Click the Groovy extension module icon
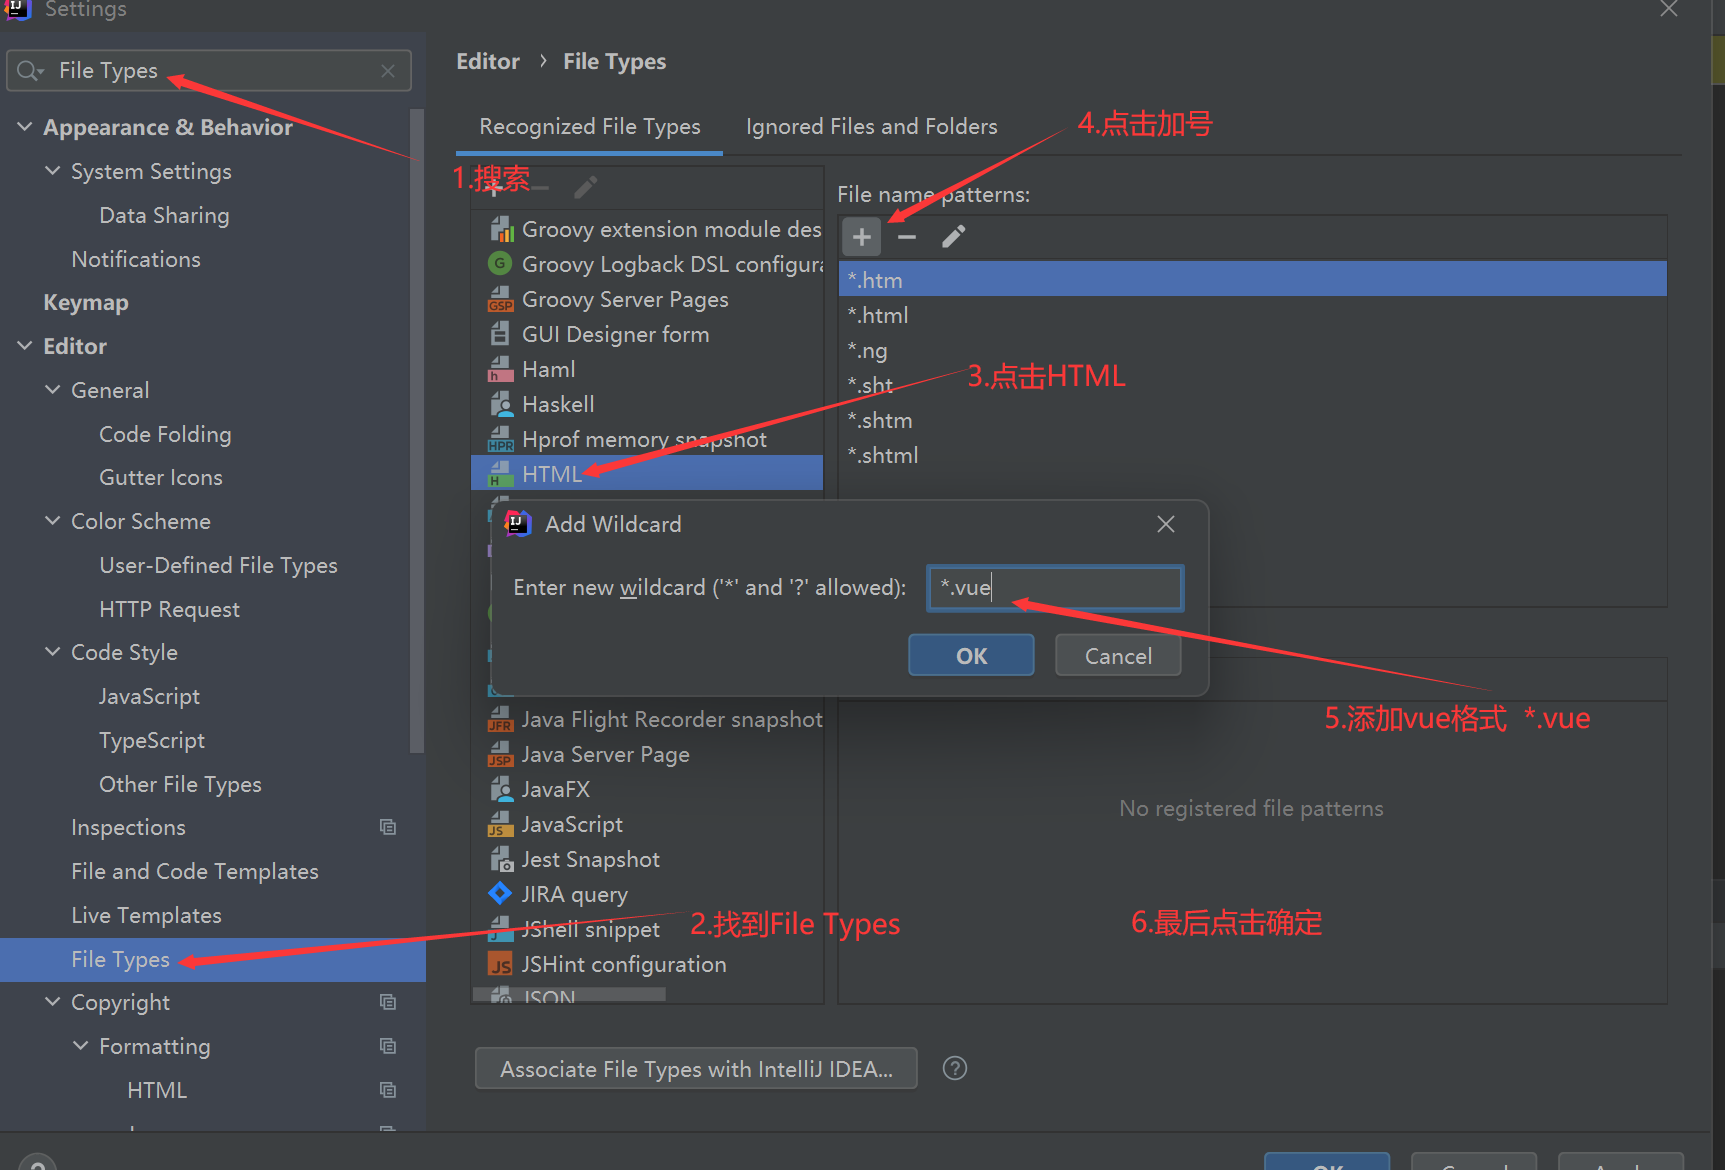This screenshot has height=1170, width=1725. click(500, 229)
